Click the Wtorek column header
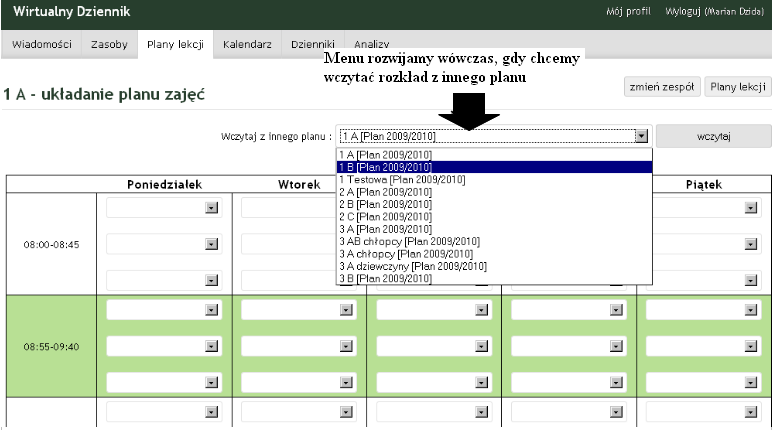773x430 pixels. (299, 184)
